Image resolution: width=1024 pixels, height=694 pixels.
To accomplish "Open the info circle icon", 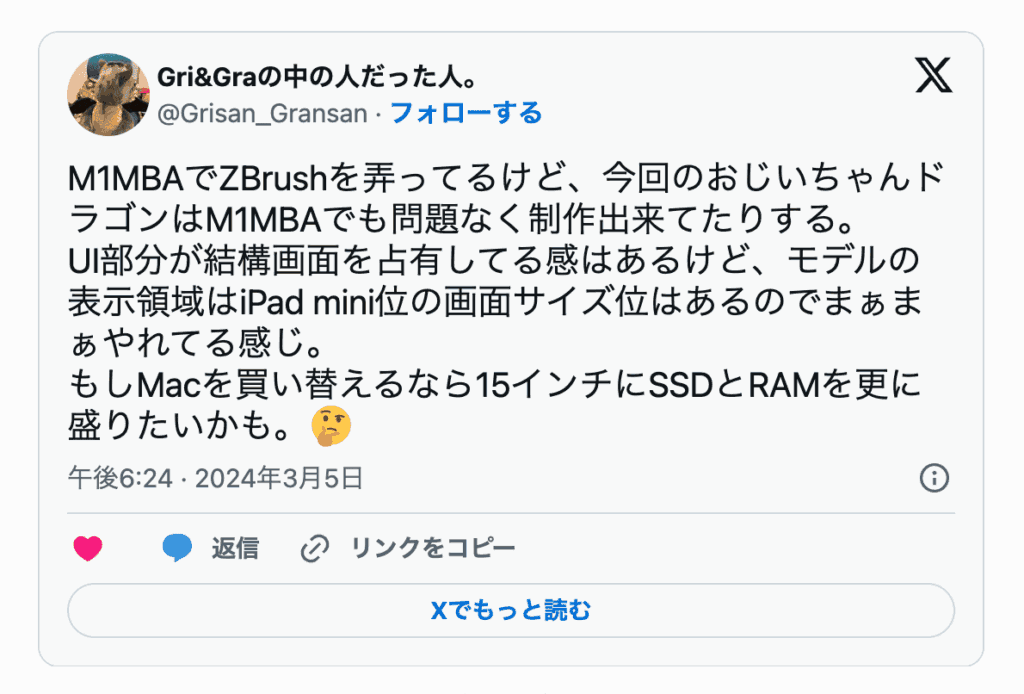I will 934,478.
